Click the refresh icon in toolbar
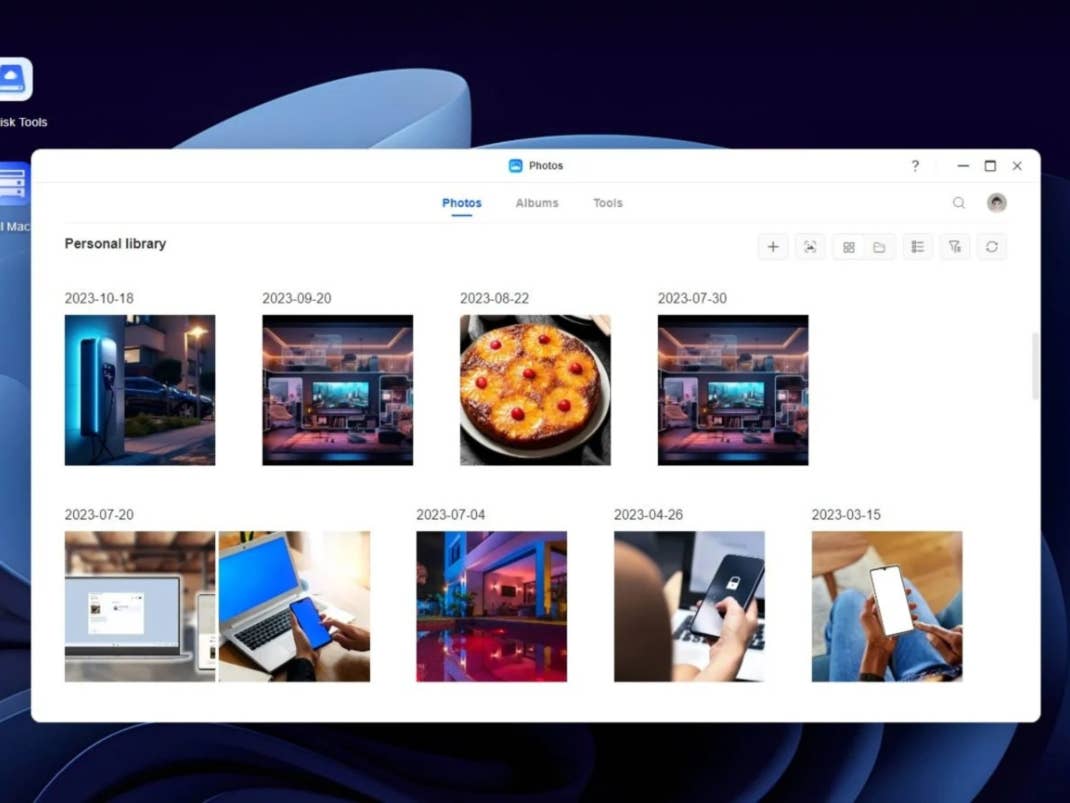The image size is (1070, 803). [992, 247]
